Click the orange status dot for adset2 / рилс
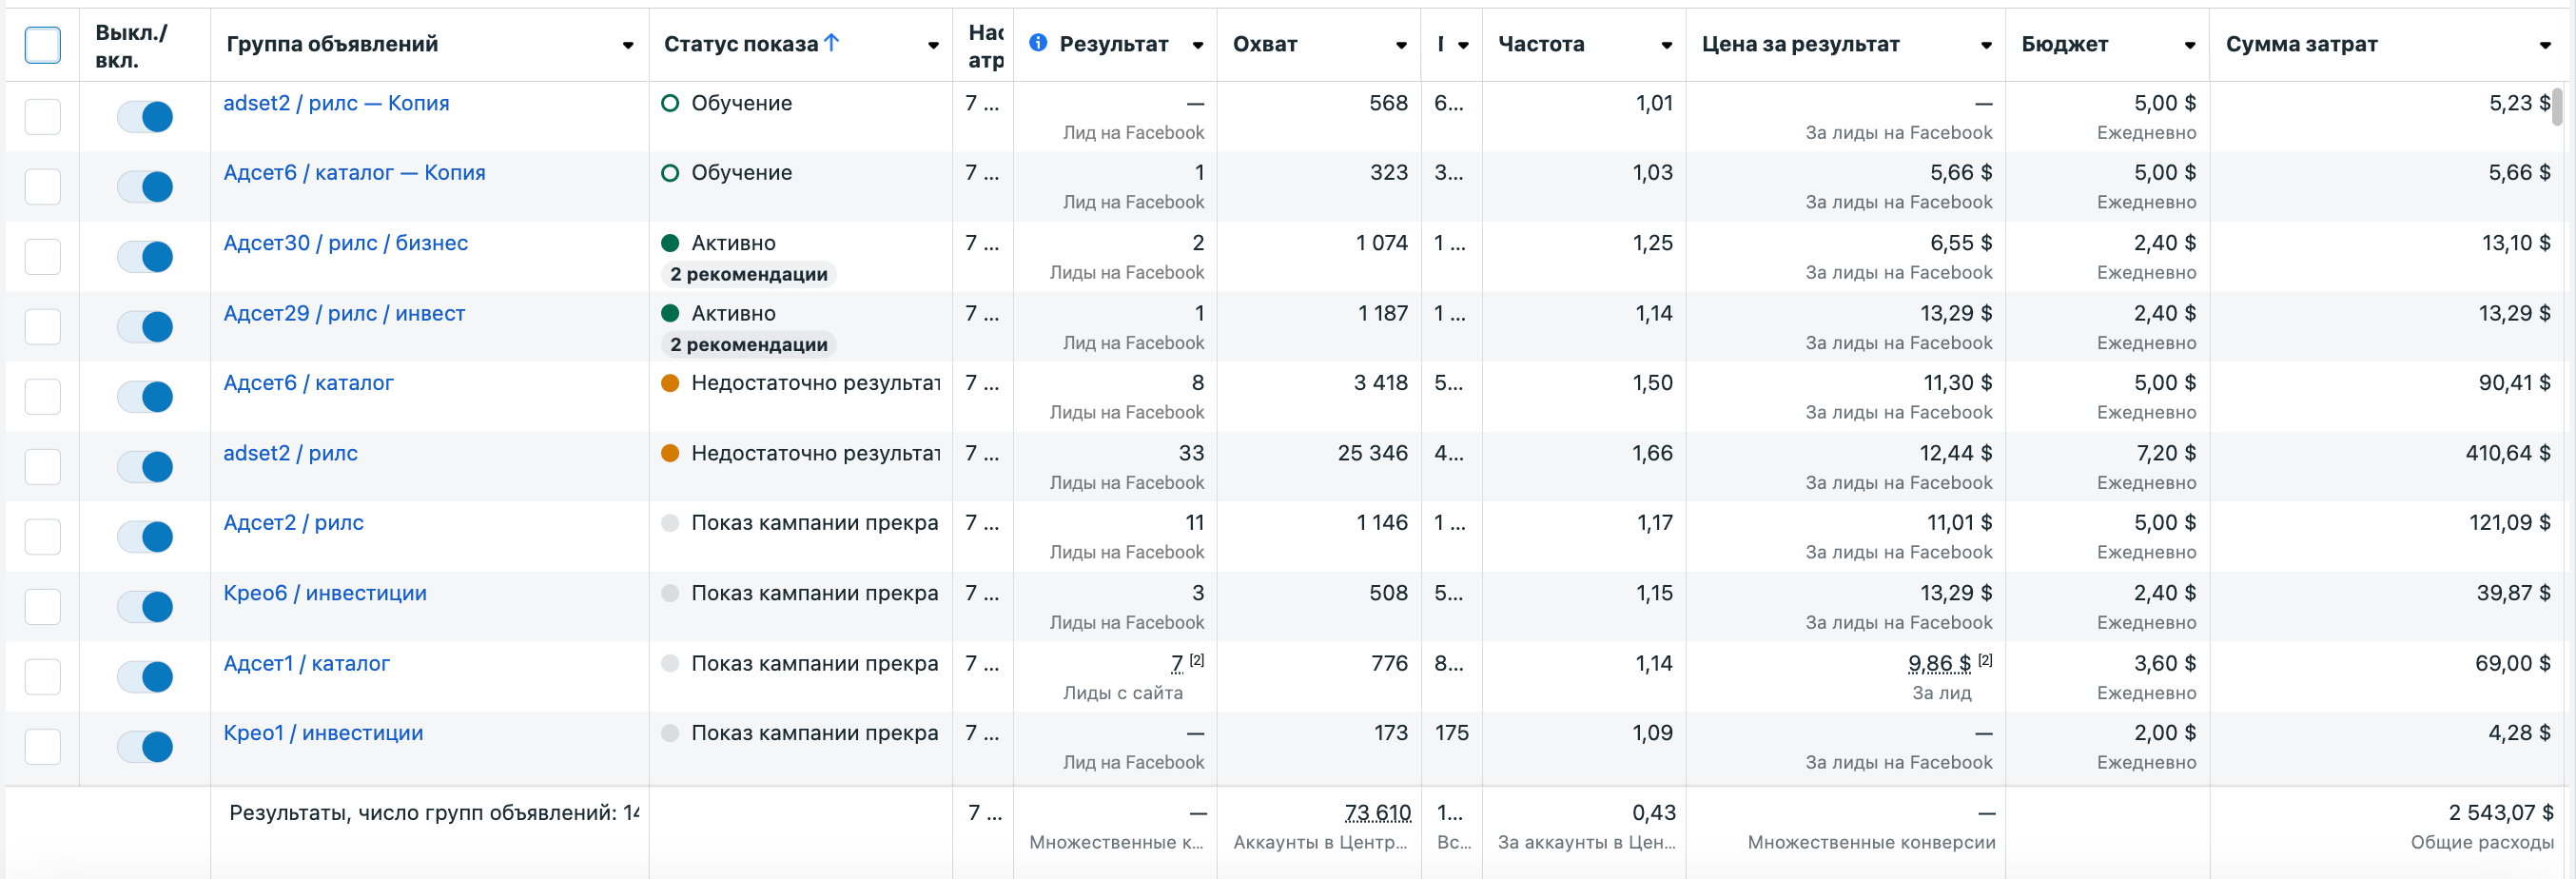The width and height of the screenshot is (2576, 879). click(x=671, y=453)
